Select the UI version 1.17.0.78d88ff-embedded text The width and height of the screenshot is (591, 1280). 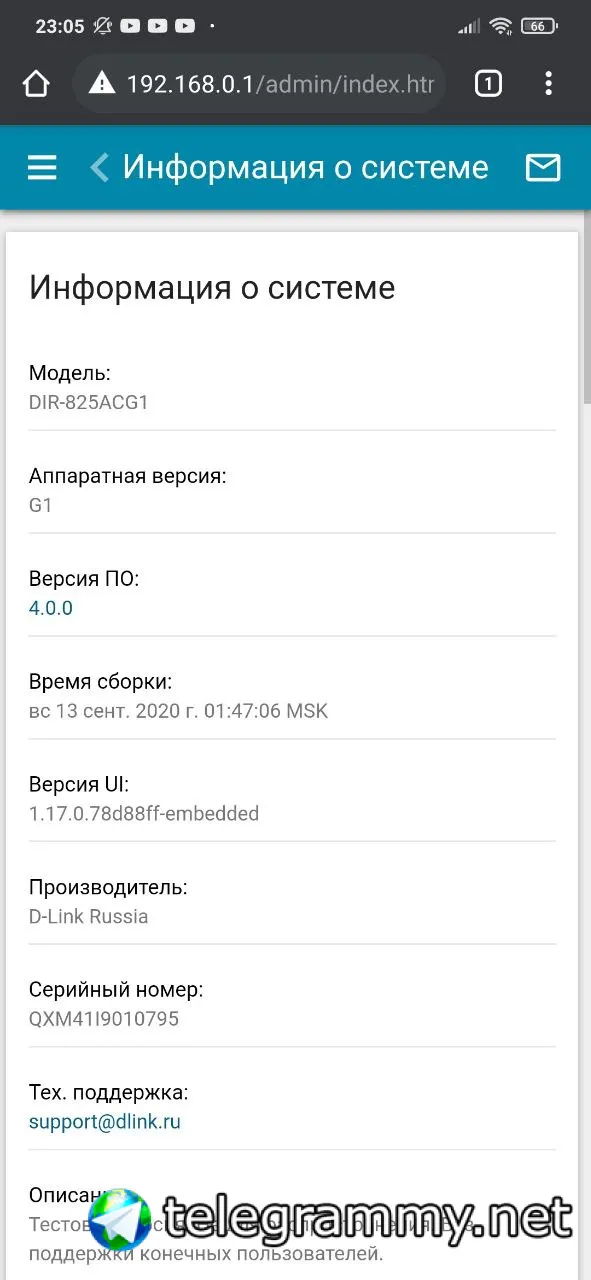tap(144, 813)
